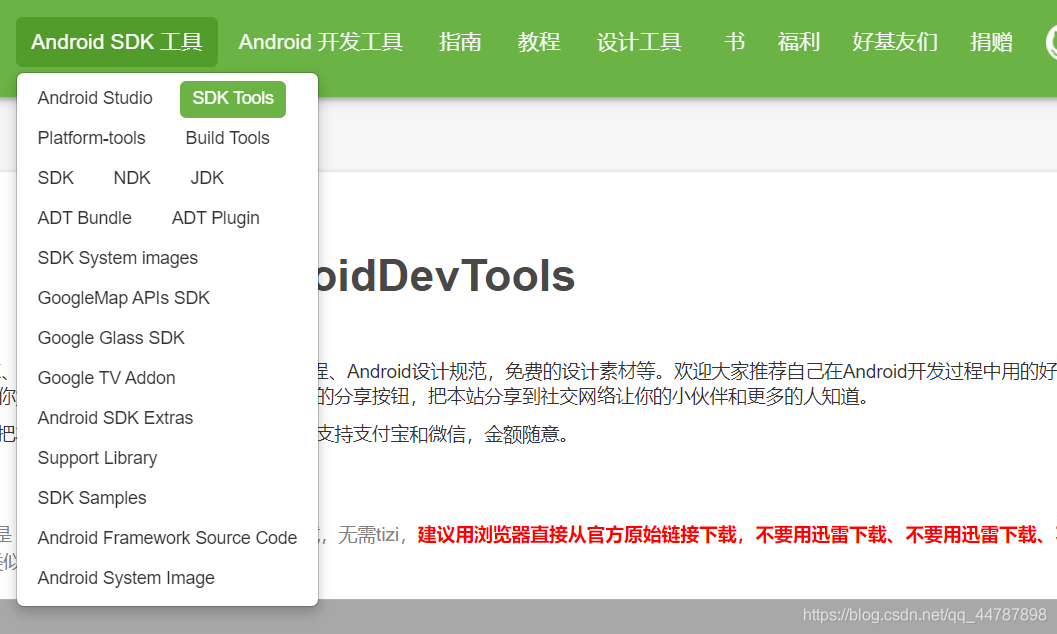Viewport: 1057px width, 634px height.
Task: Select the JDK entry
Action: pyautogui.click(x=207, y=178)
